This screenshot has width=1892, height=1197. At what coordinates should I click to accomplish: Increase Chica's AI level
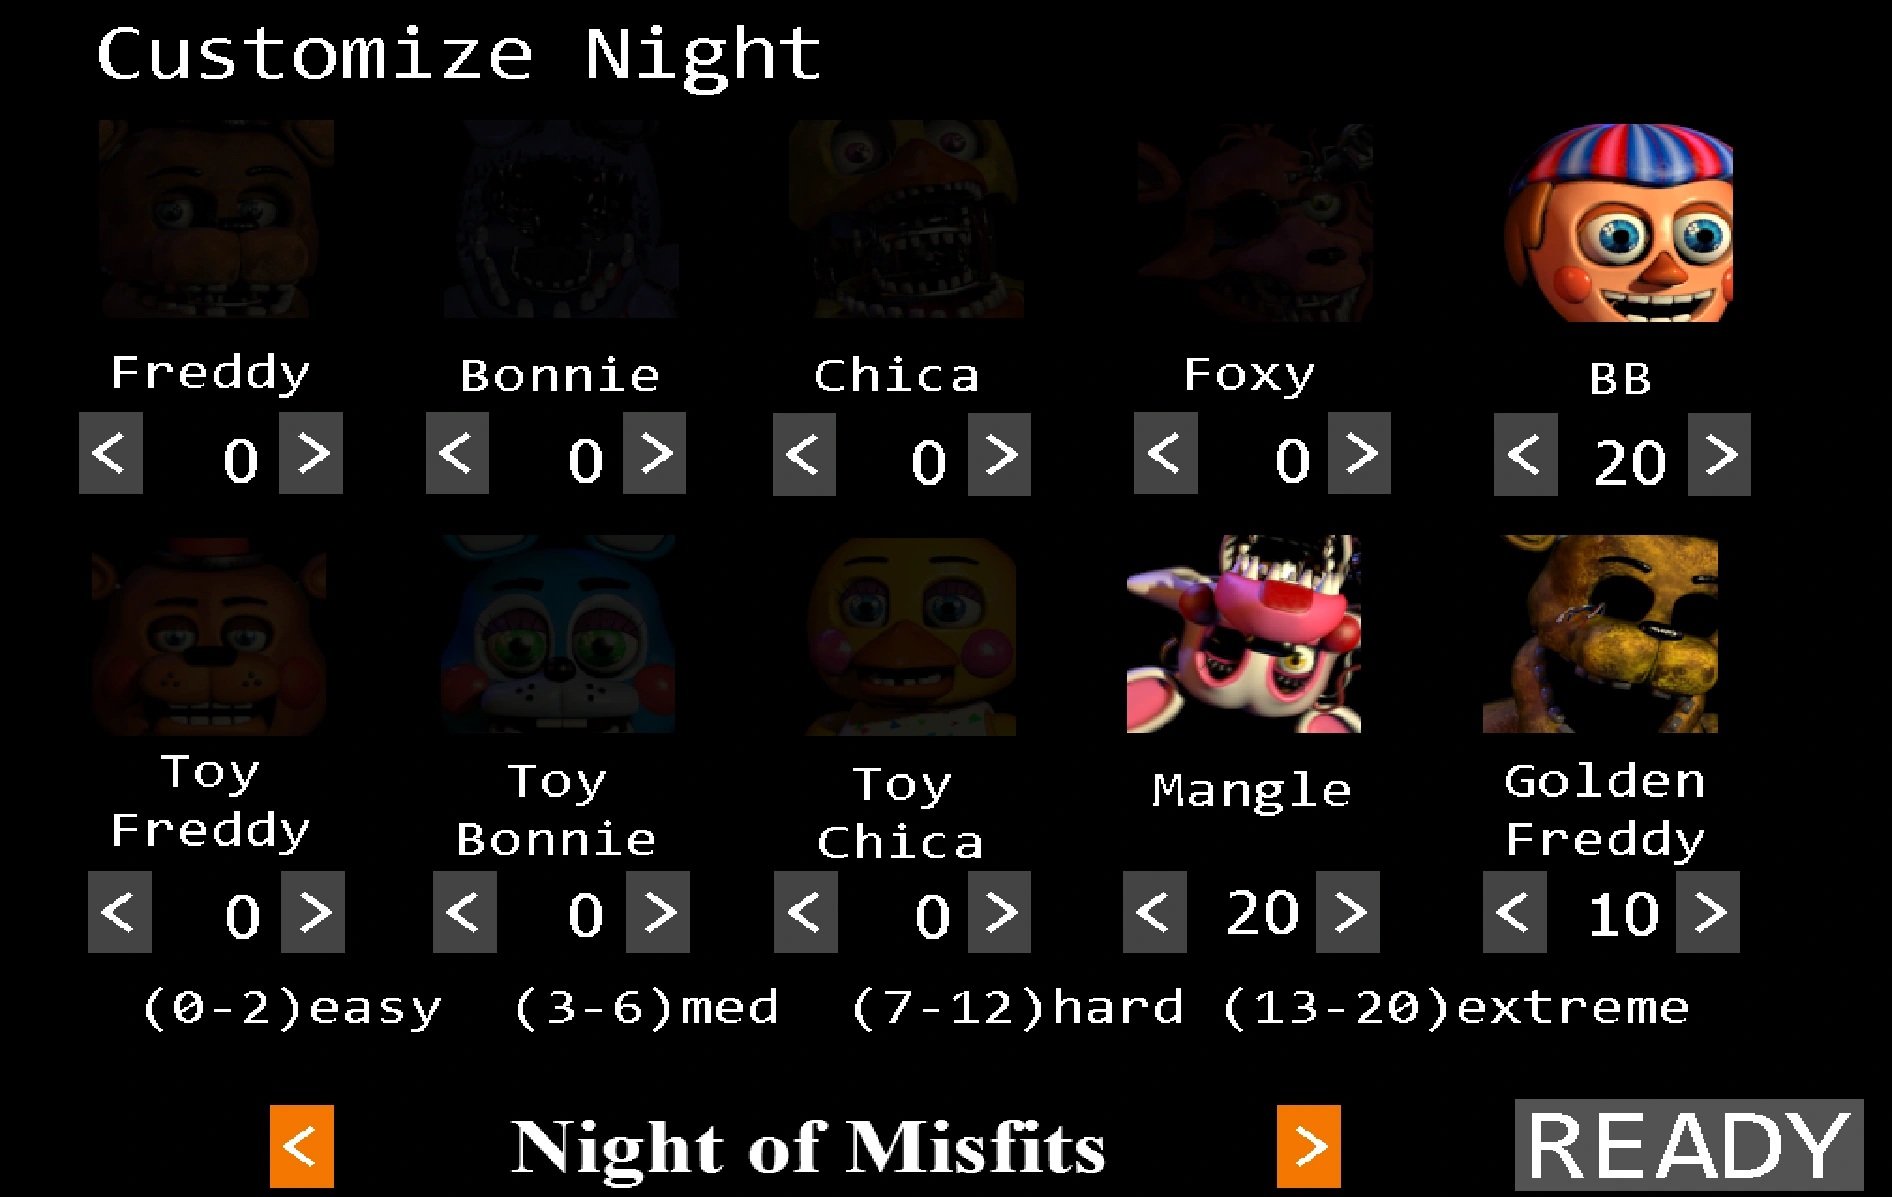999,454
